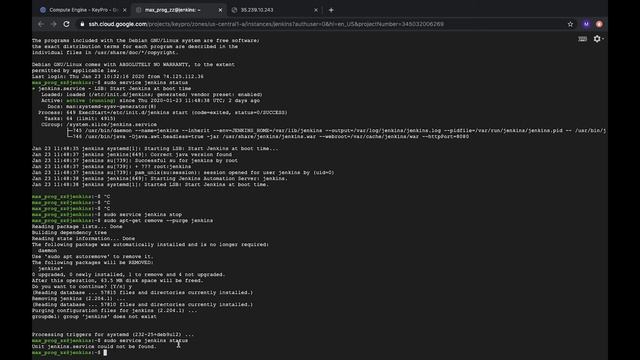This screenshot has height=360, width=640.
Task: Reload the SSH page
Action: click(x=67, y=24)
